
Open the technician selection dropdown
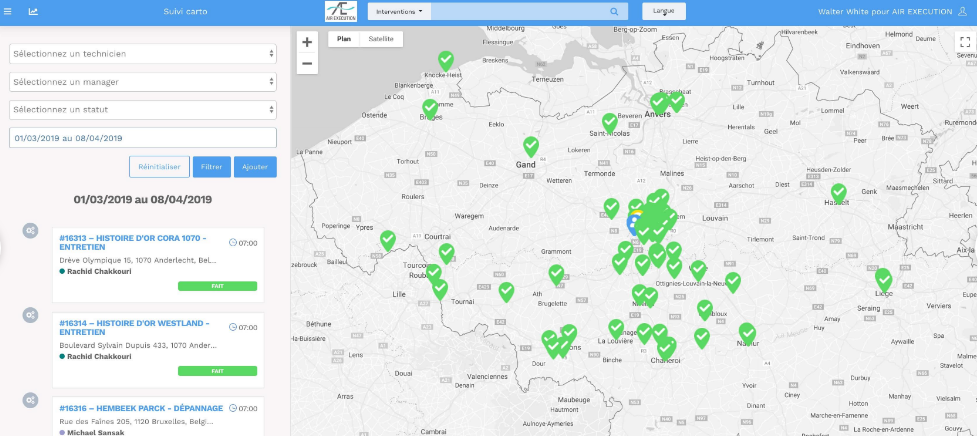[143, 54]
